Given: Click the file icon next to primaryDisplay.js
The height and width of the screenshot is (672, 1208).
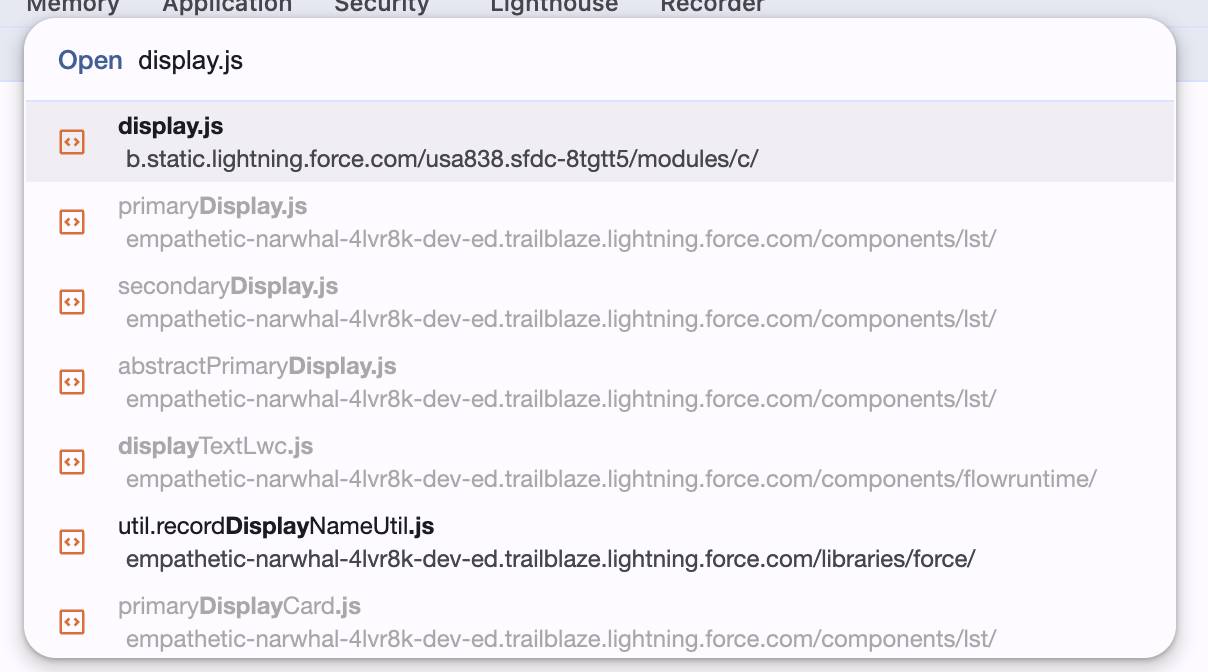Looking at the screenshot, I should [x=72, y=222].
